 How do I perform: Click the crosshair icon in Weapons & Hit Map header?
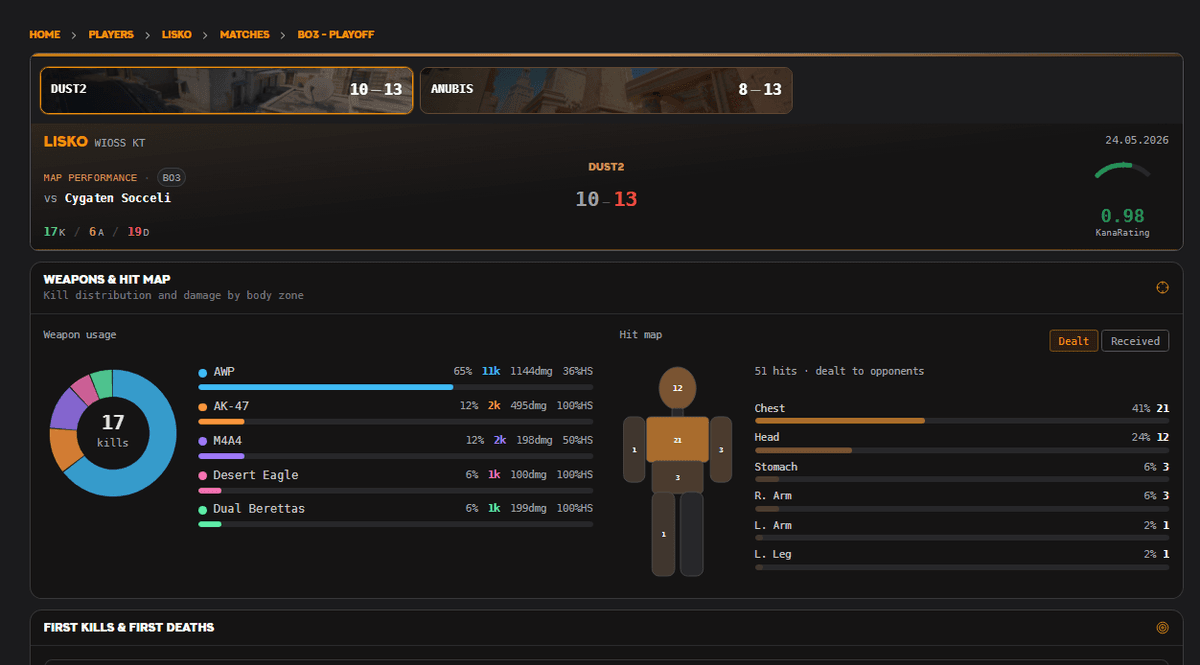[1162, 287]
